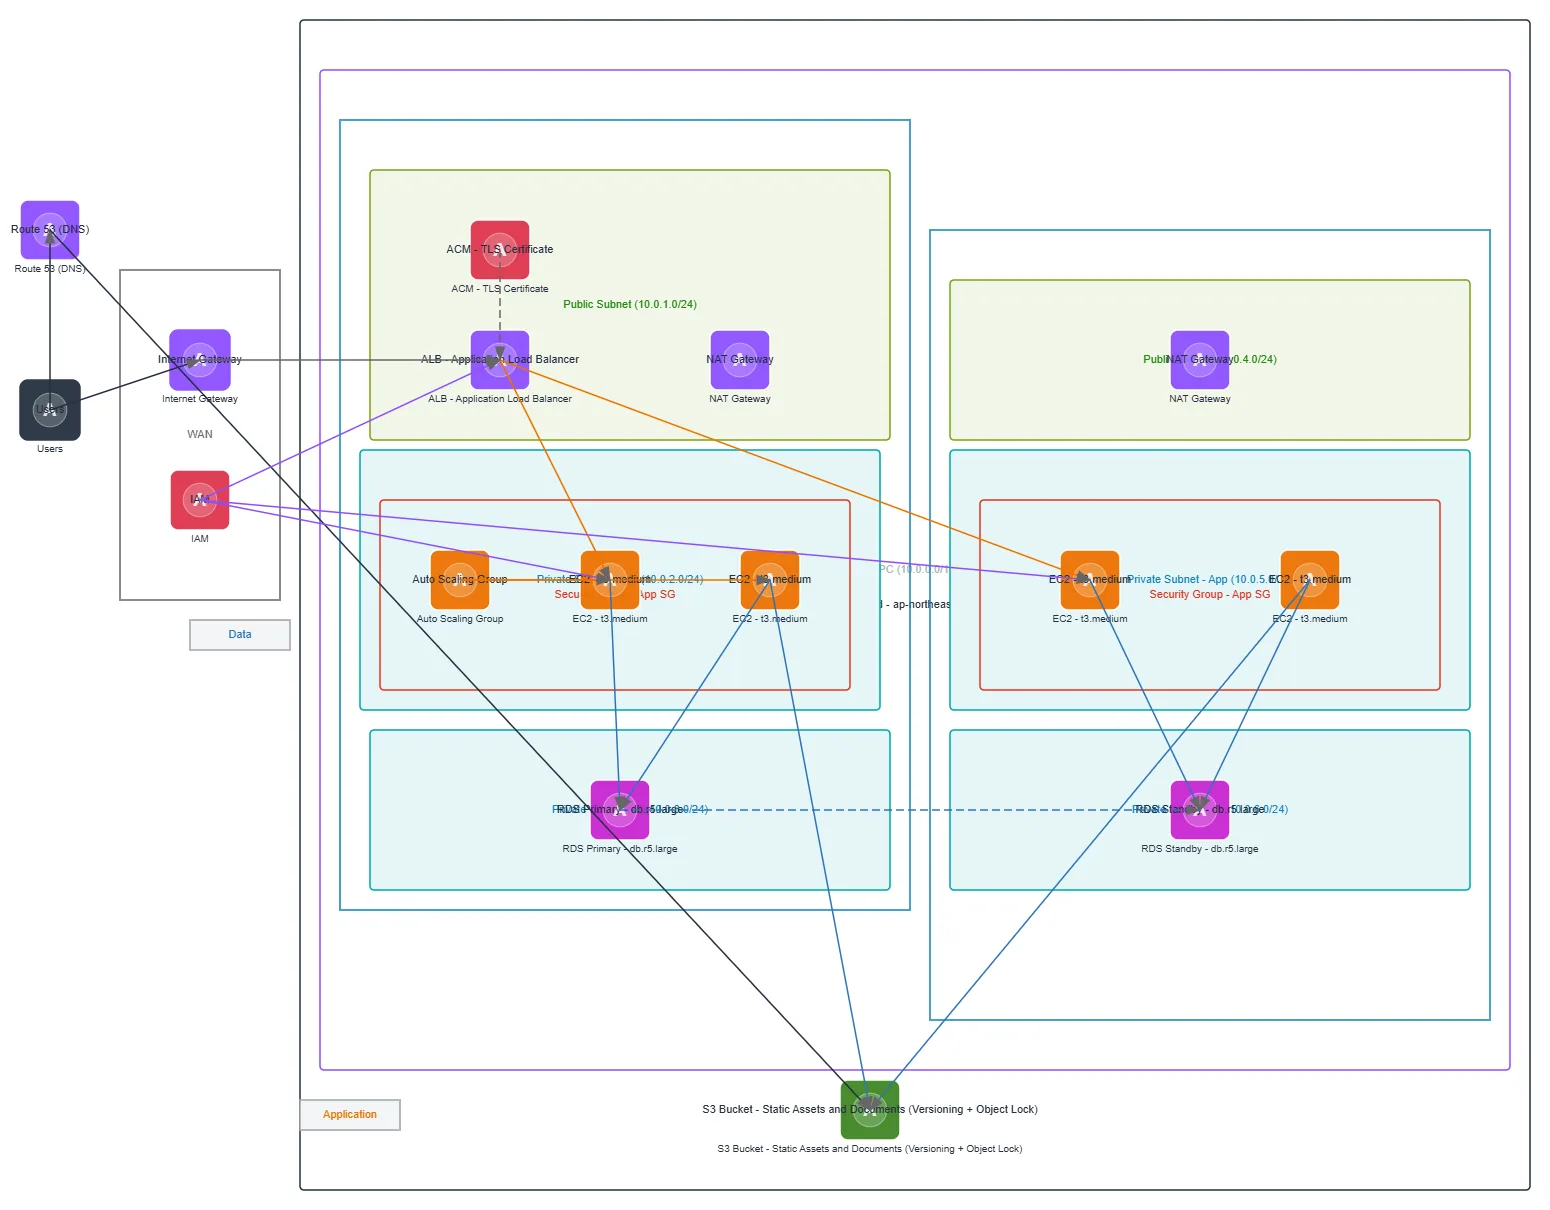The height and width of the screenshot is (1210, 1550).
Task: Click the IAM service icon
Action: point(200,500)
